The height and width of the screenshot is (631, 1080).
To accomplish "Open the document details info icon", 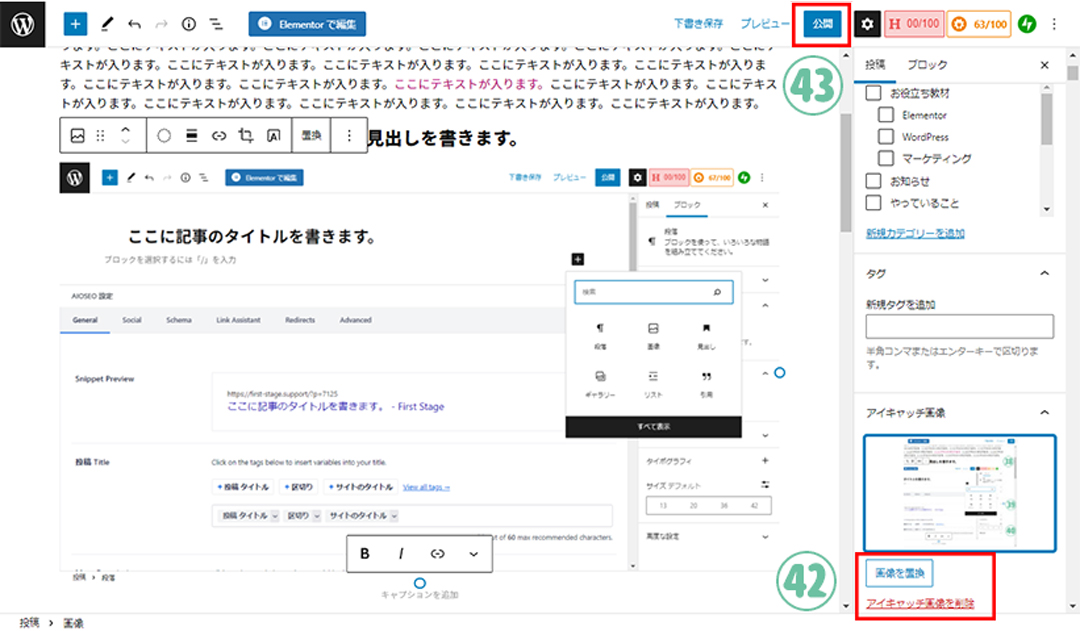I will tap(189, 23).
